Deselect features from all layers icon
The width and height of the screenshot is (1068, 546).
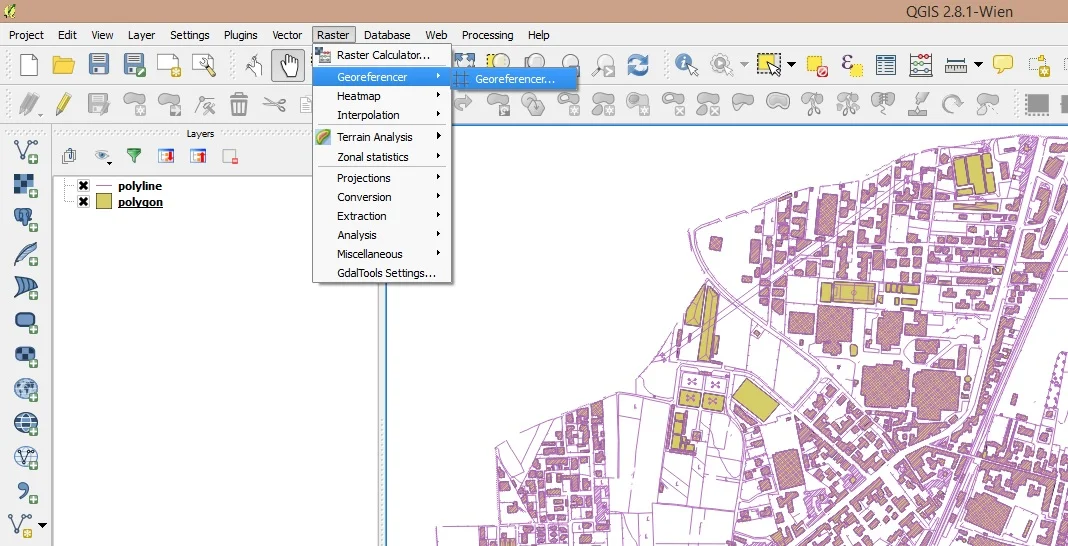click(x=817, y=65)
